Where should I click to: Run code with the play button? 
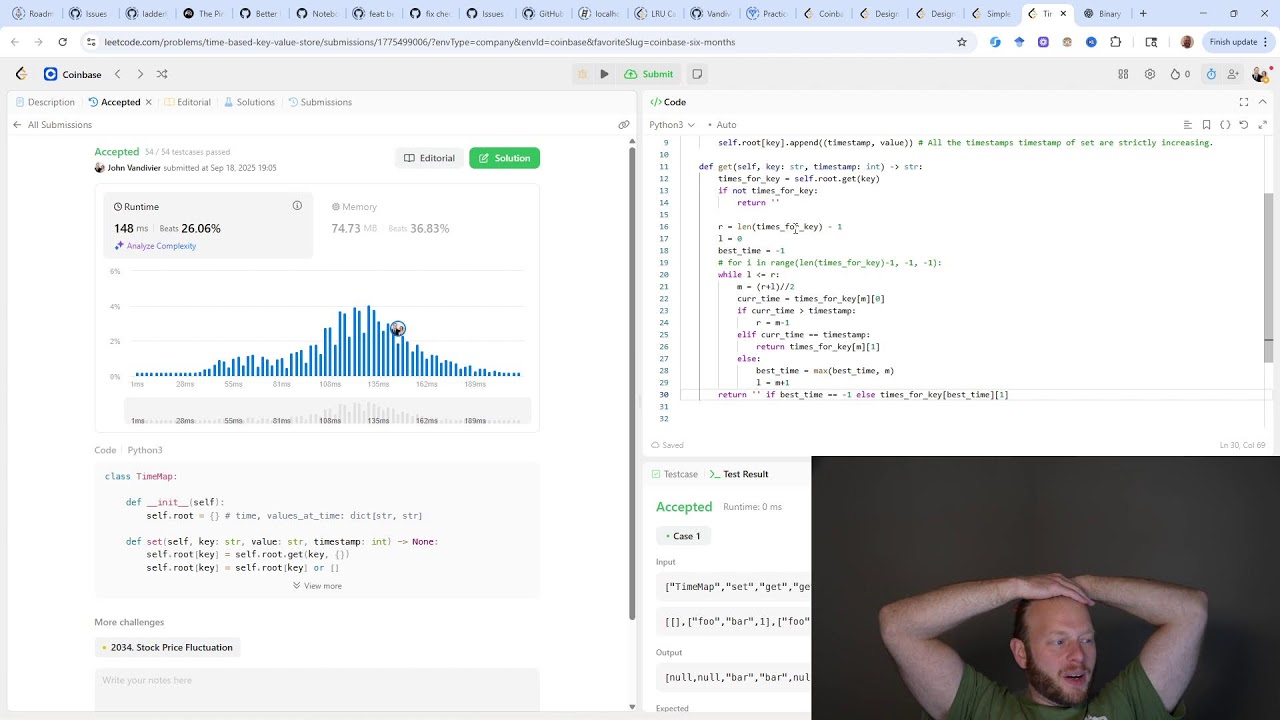[604, 74]
